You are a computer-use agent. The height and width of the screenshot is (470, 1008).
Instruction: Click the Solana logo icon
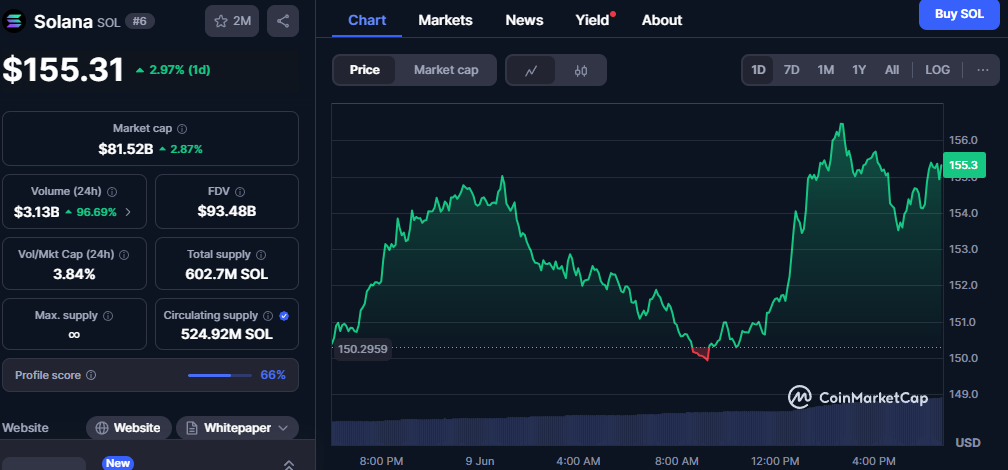(14, 21)
